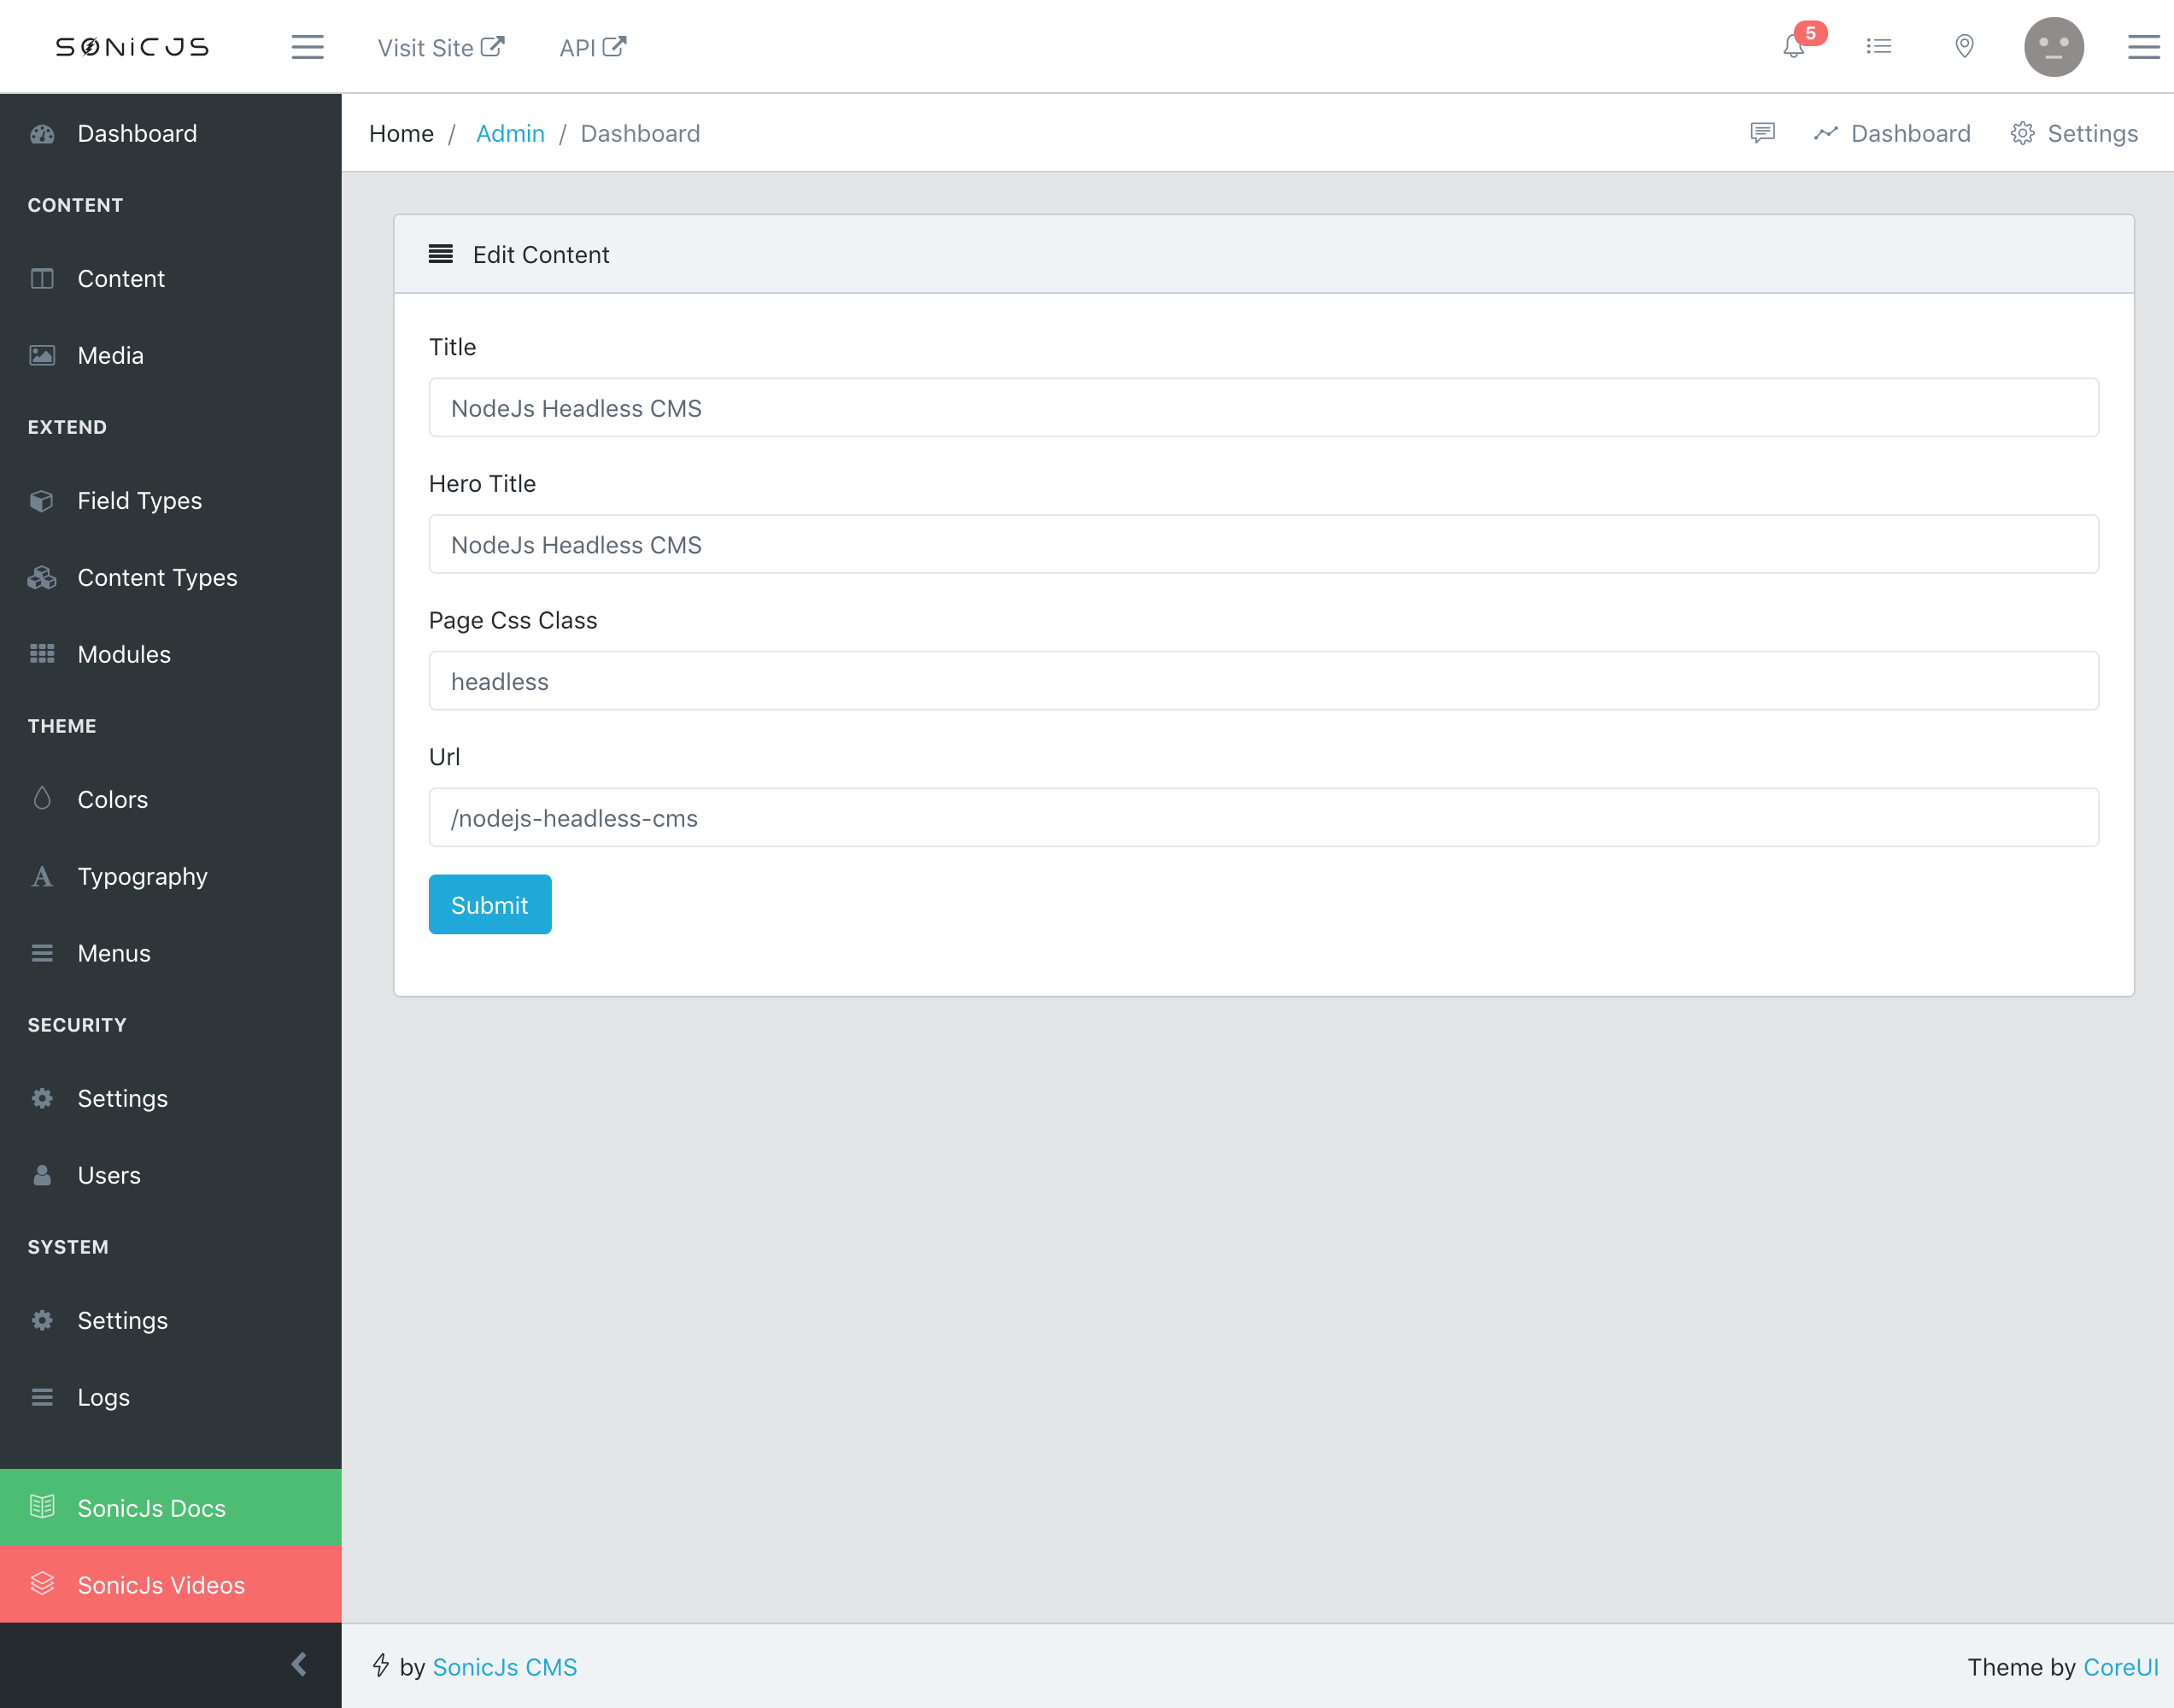Click Admin breadcrumb link

point(510,133)
